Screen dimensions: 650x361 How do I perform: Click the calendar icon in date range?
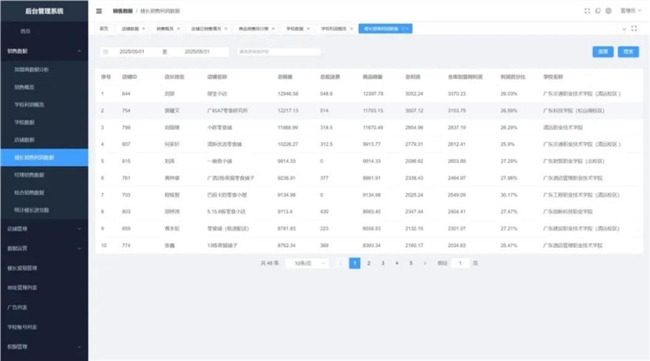[x=106, y=52]
